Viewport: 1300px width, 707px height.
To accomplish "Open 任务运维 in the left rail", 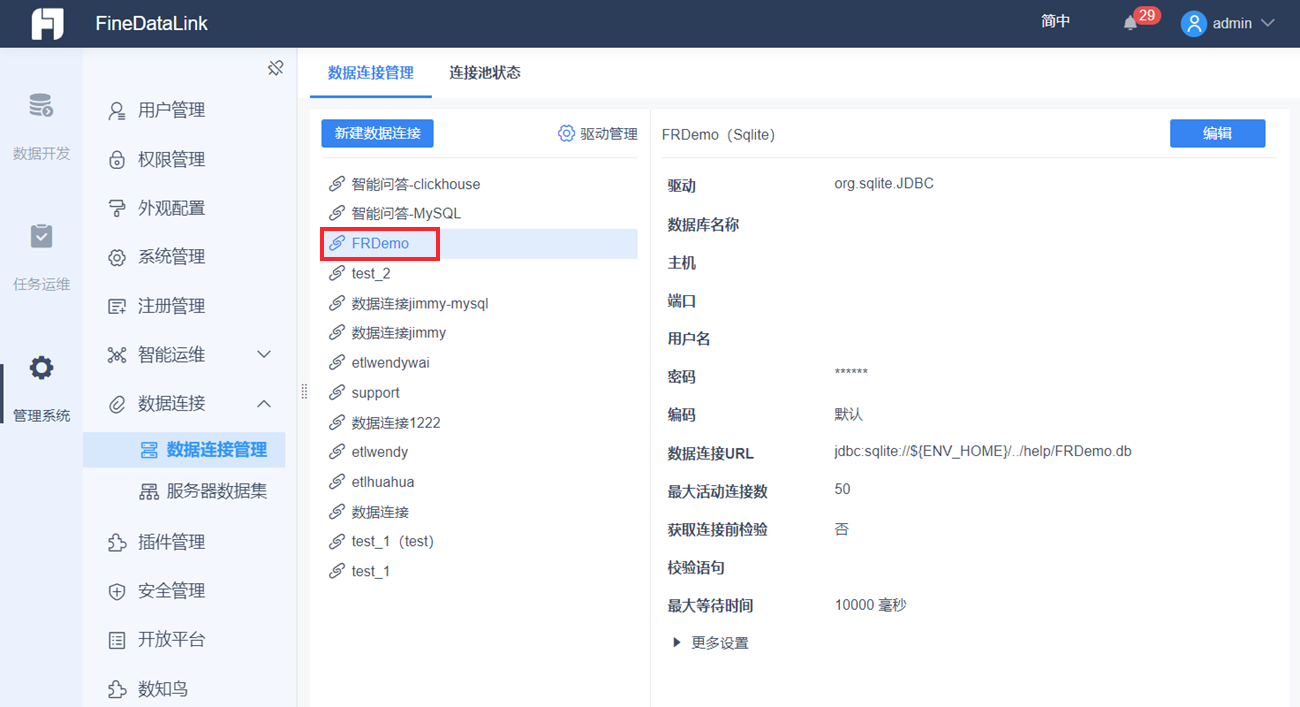I will 41,256.
